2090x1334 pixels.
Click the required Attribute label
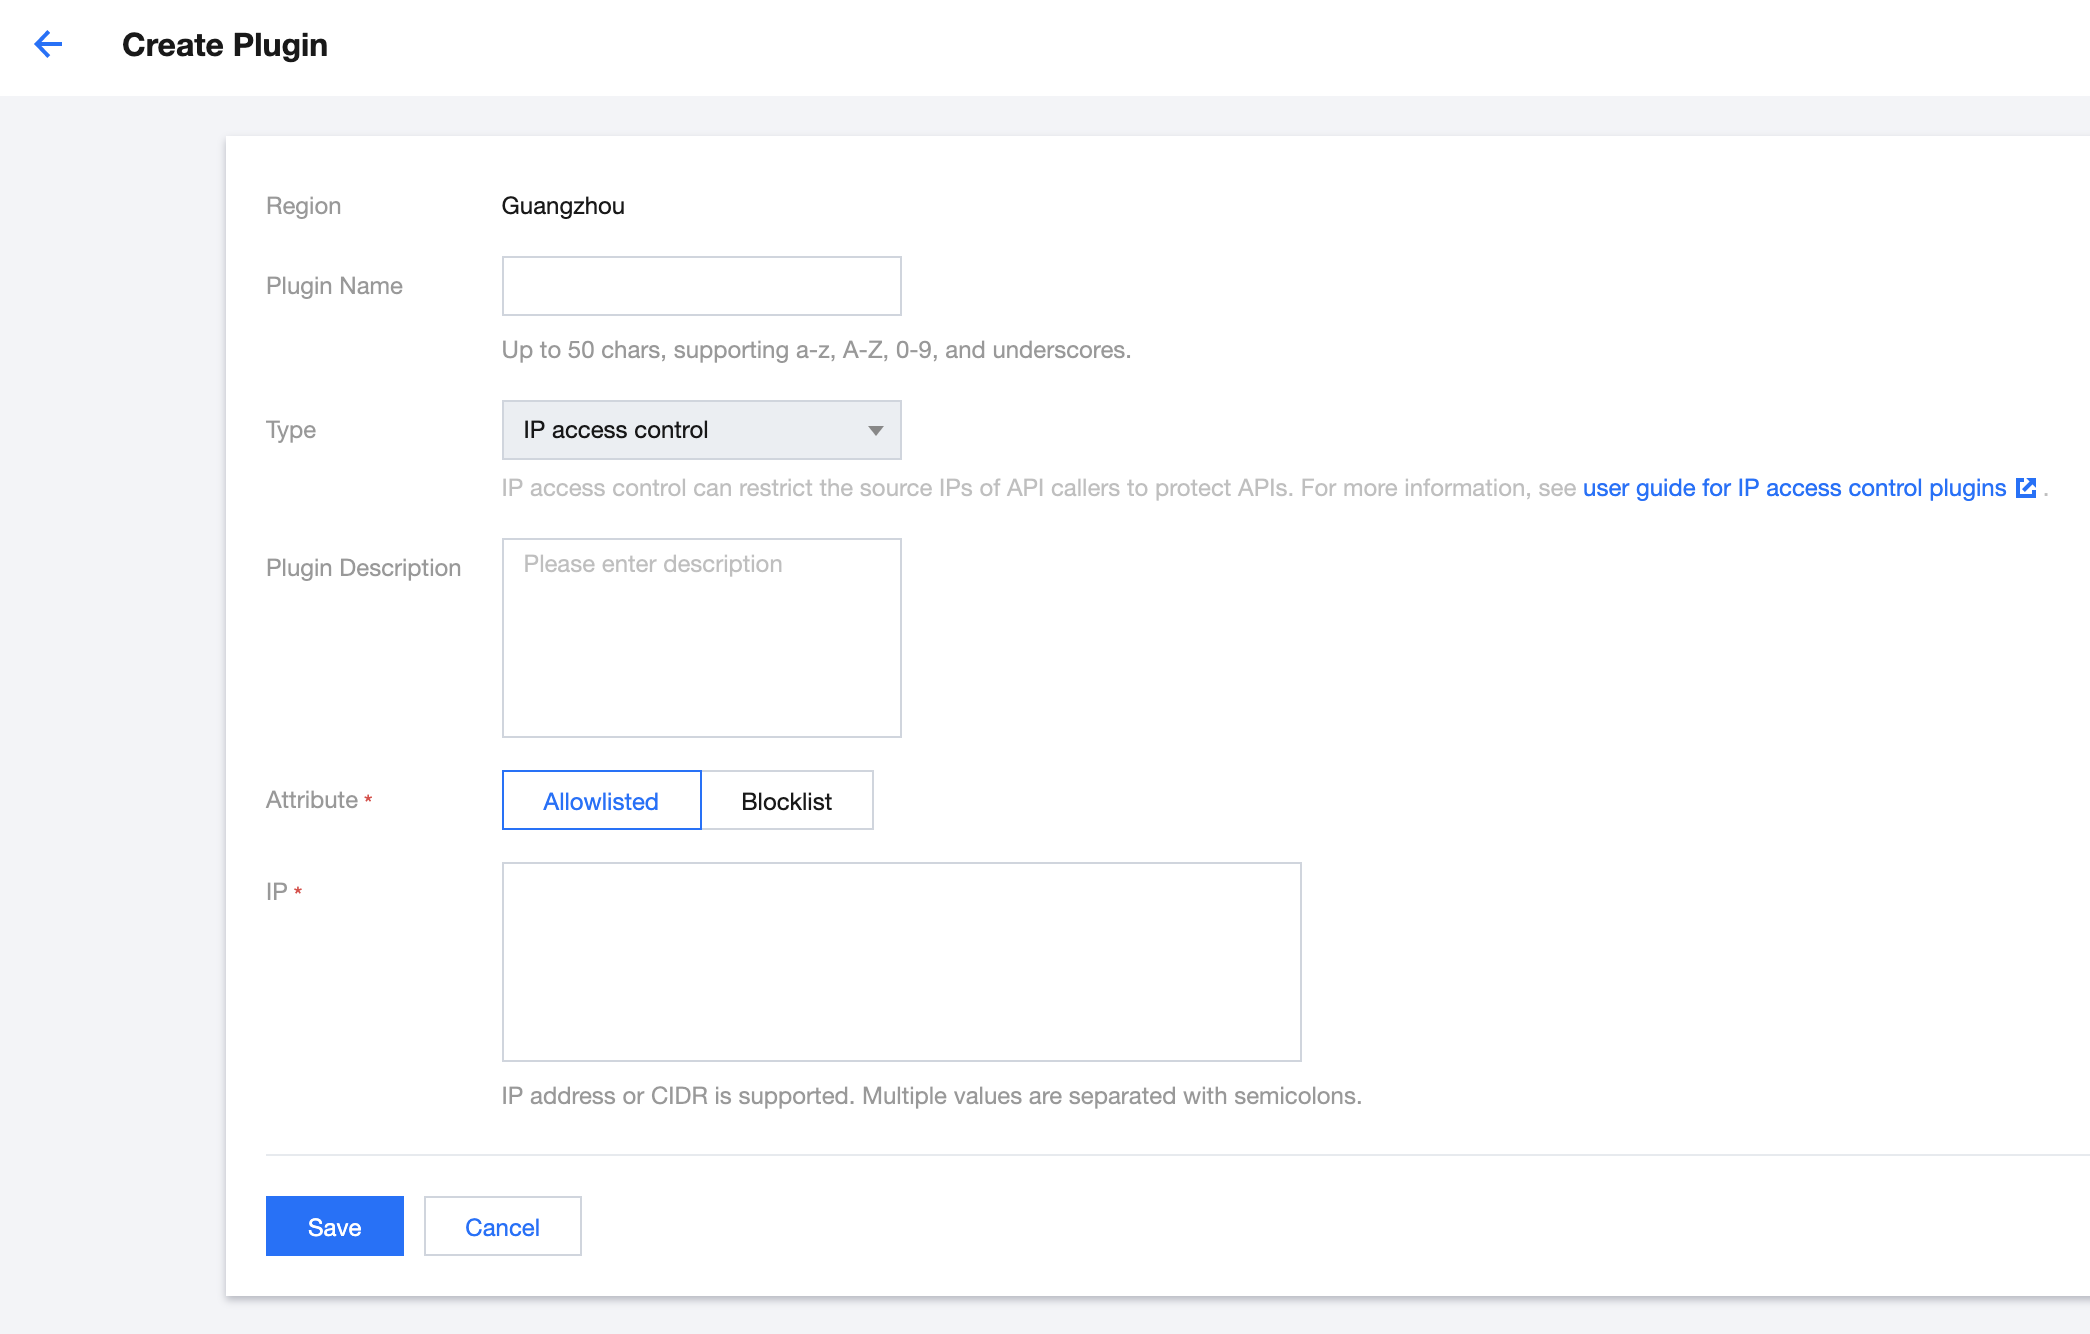(312, 800)
